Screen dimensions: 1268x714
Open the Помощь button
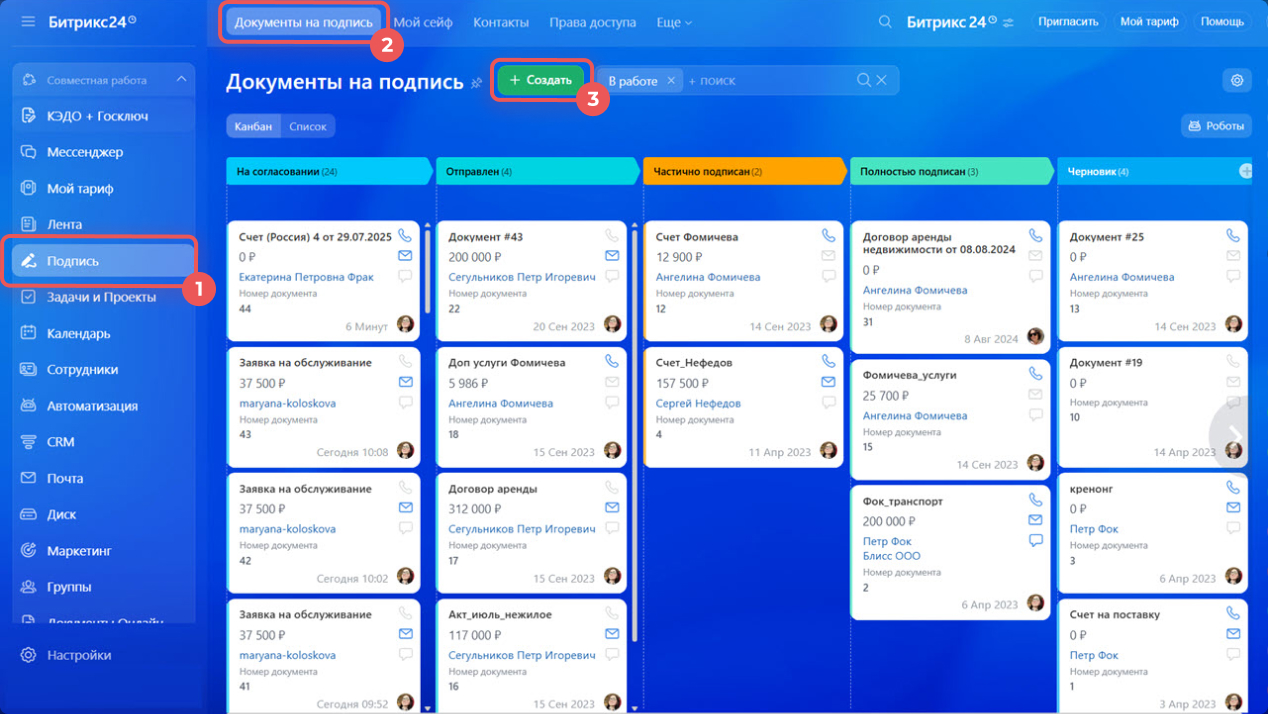[1222, 22]
